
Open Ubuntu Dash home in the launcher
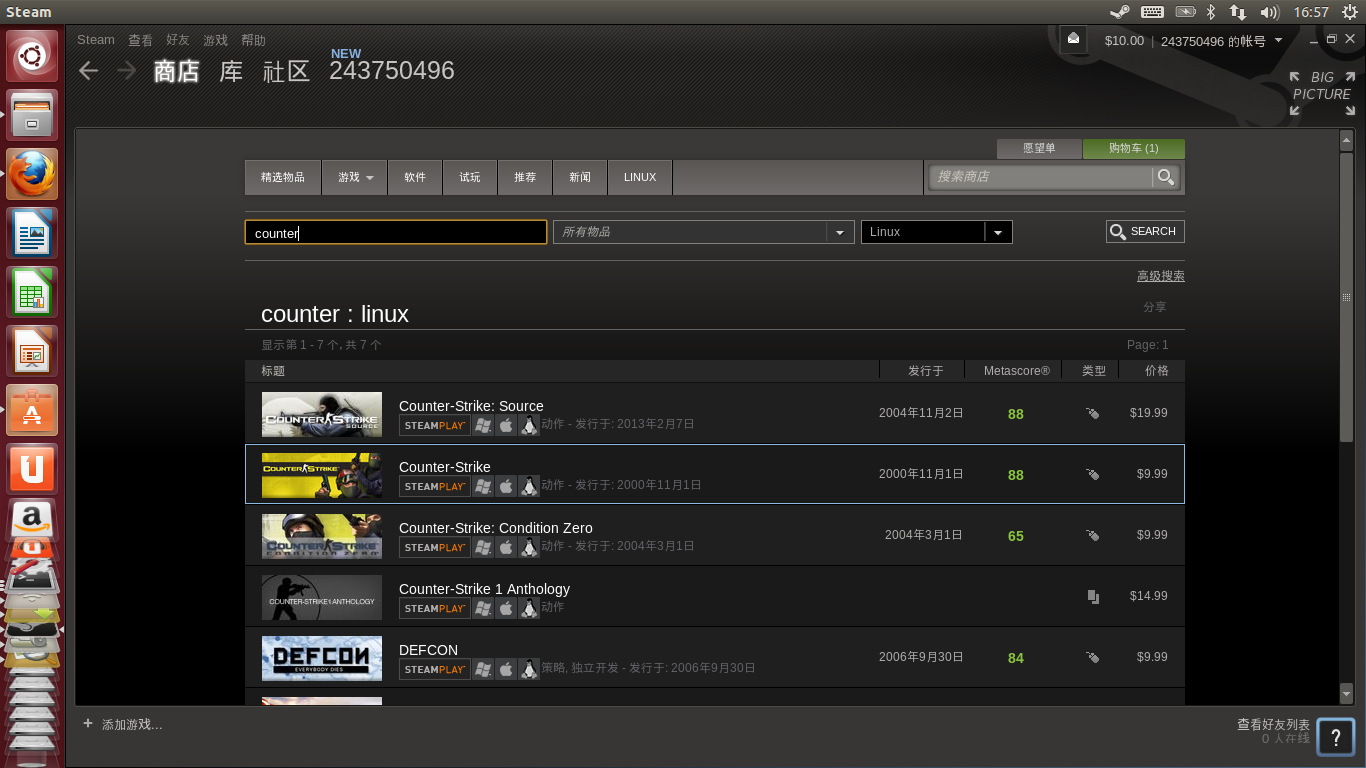click(32, 56)
